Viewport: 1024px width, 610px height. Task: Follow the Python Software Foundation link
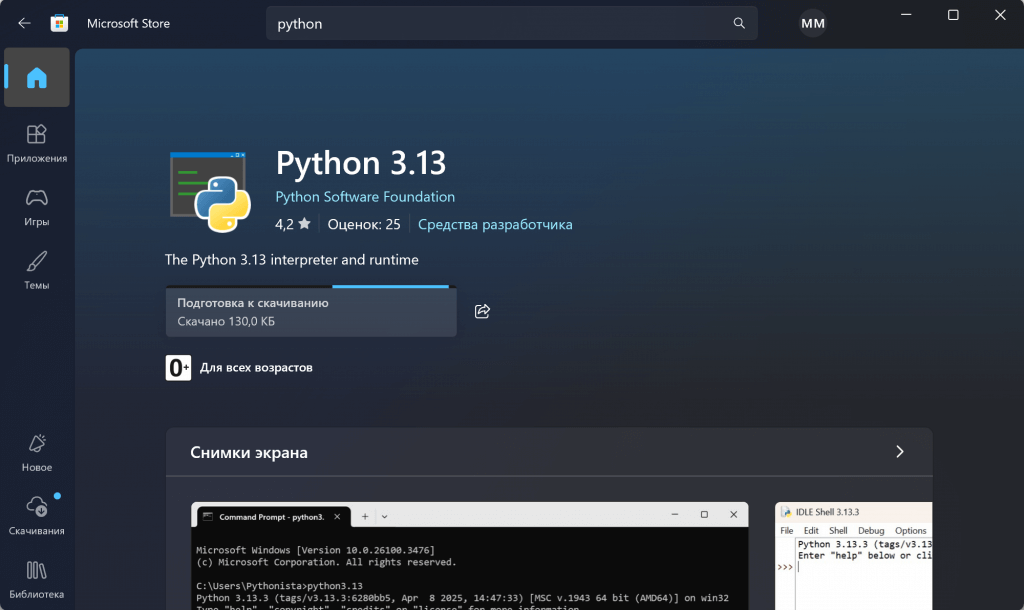tap(364, 196)
